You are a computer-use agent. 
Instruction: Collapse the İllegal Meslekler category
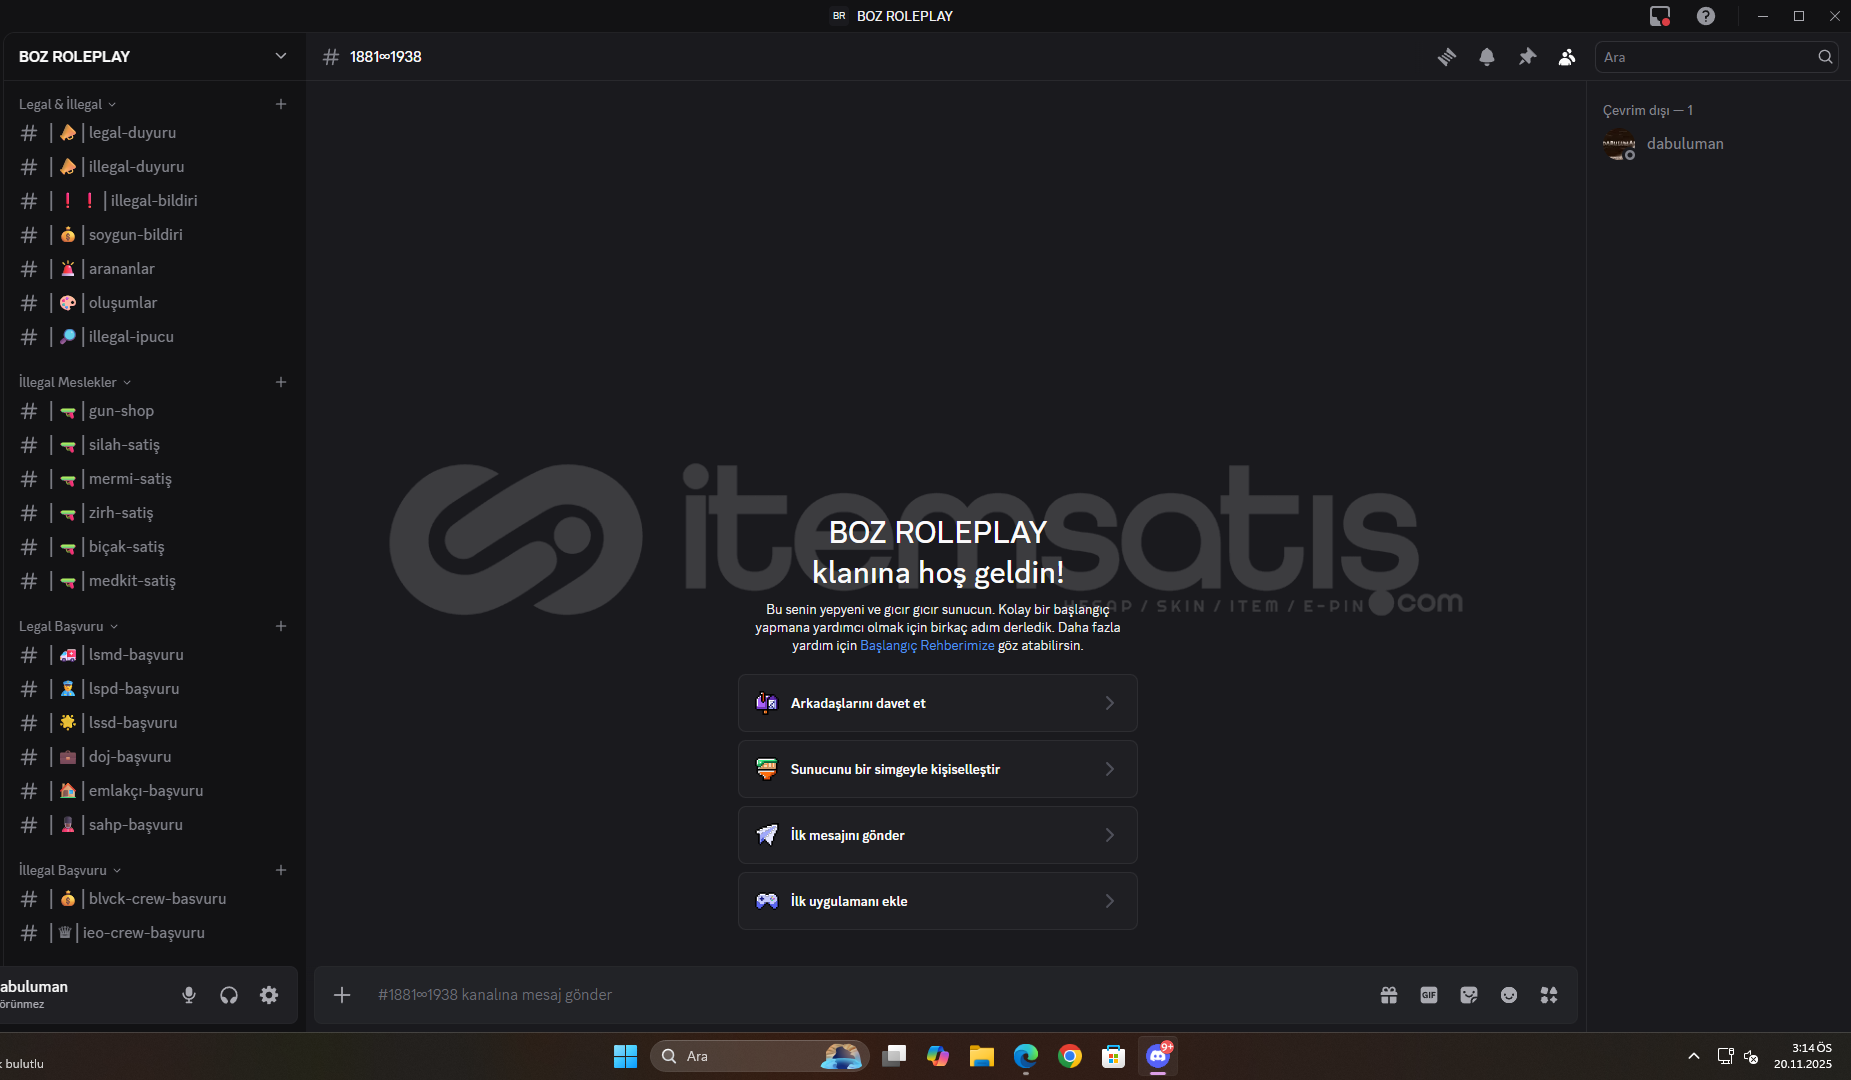75,382
